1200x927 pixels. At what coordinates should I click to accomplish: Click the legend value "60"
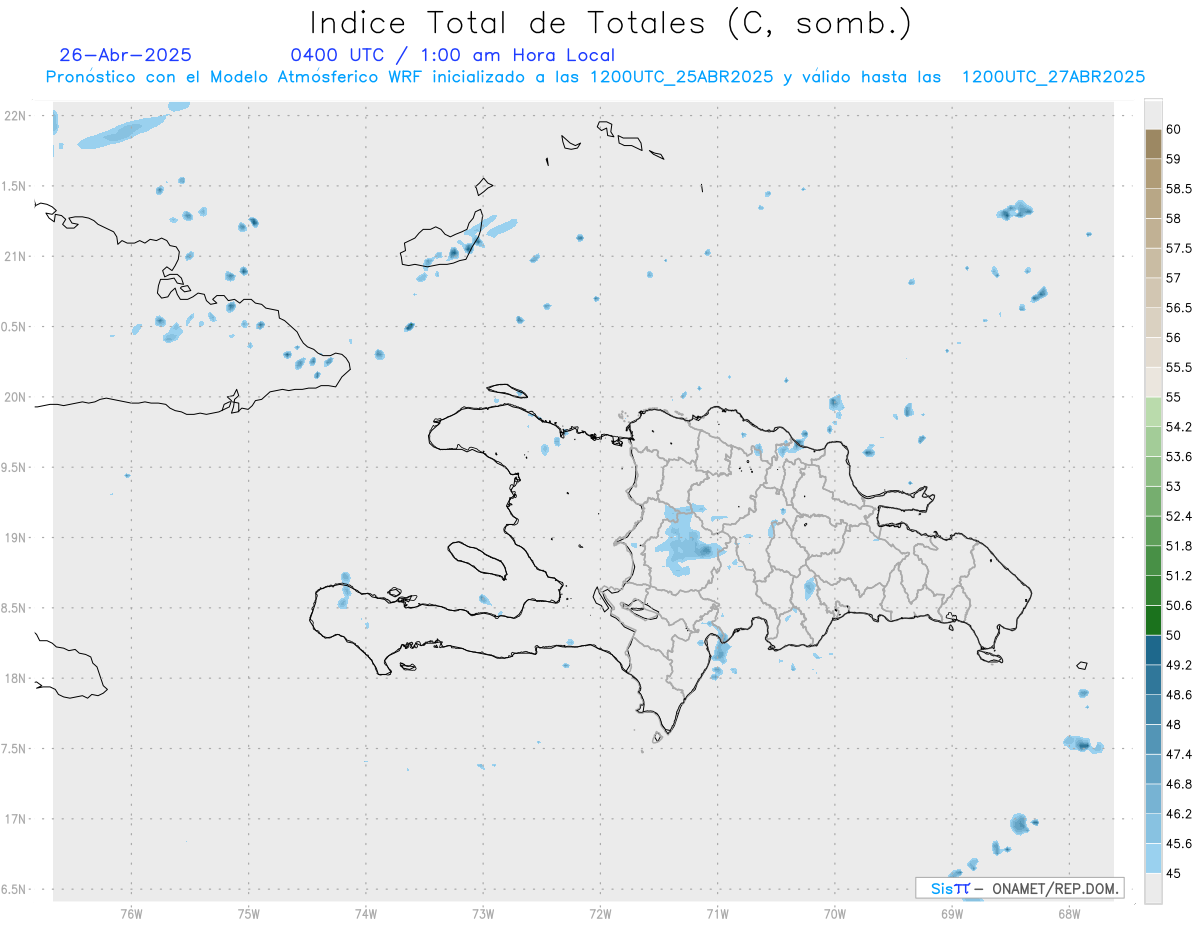click(x=1174, y=129)
